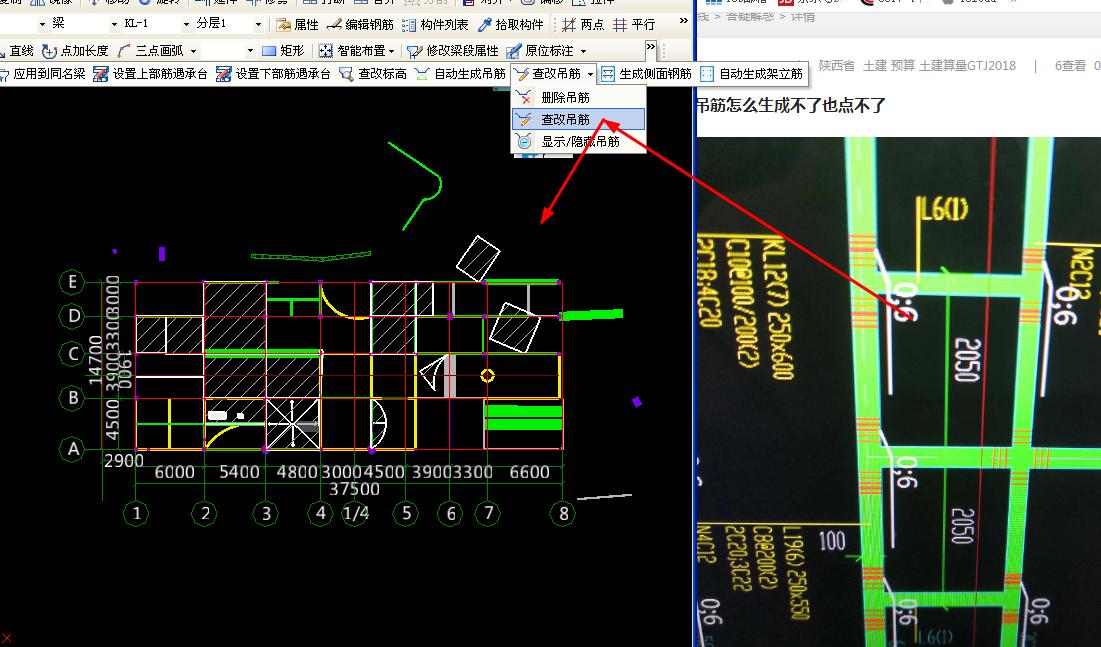Image resolution: width=1101 pixels, height=647 pixels.
Task: Choose 查改吊筋 in the dropdown menu
Action: click(579, 119)
